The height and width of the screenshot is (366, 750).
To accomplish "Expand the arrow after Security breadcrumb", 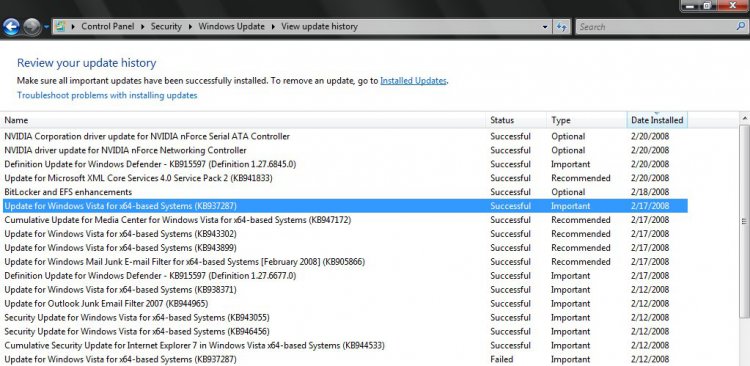I will [x=190, y=27].
